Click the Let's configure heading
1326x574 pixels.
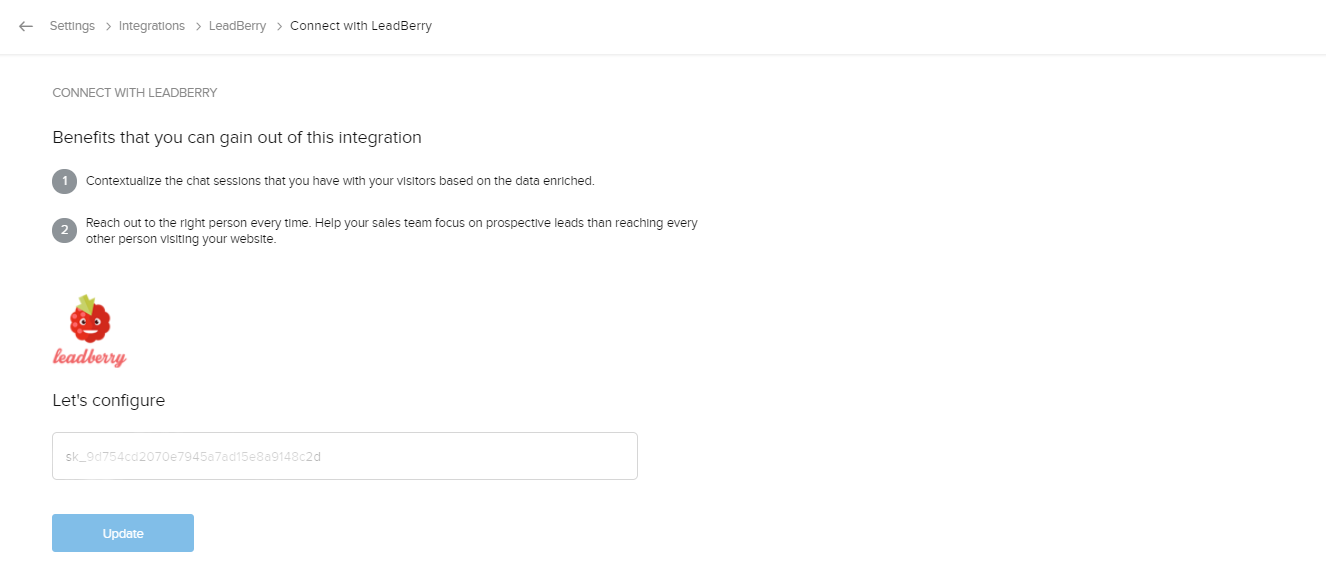pyautogui.click(x=109, y=400)
